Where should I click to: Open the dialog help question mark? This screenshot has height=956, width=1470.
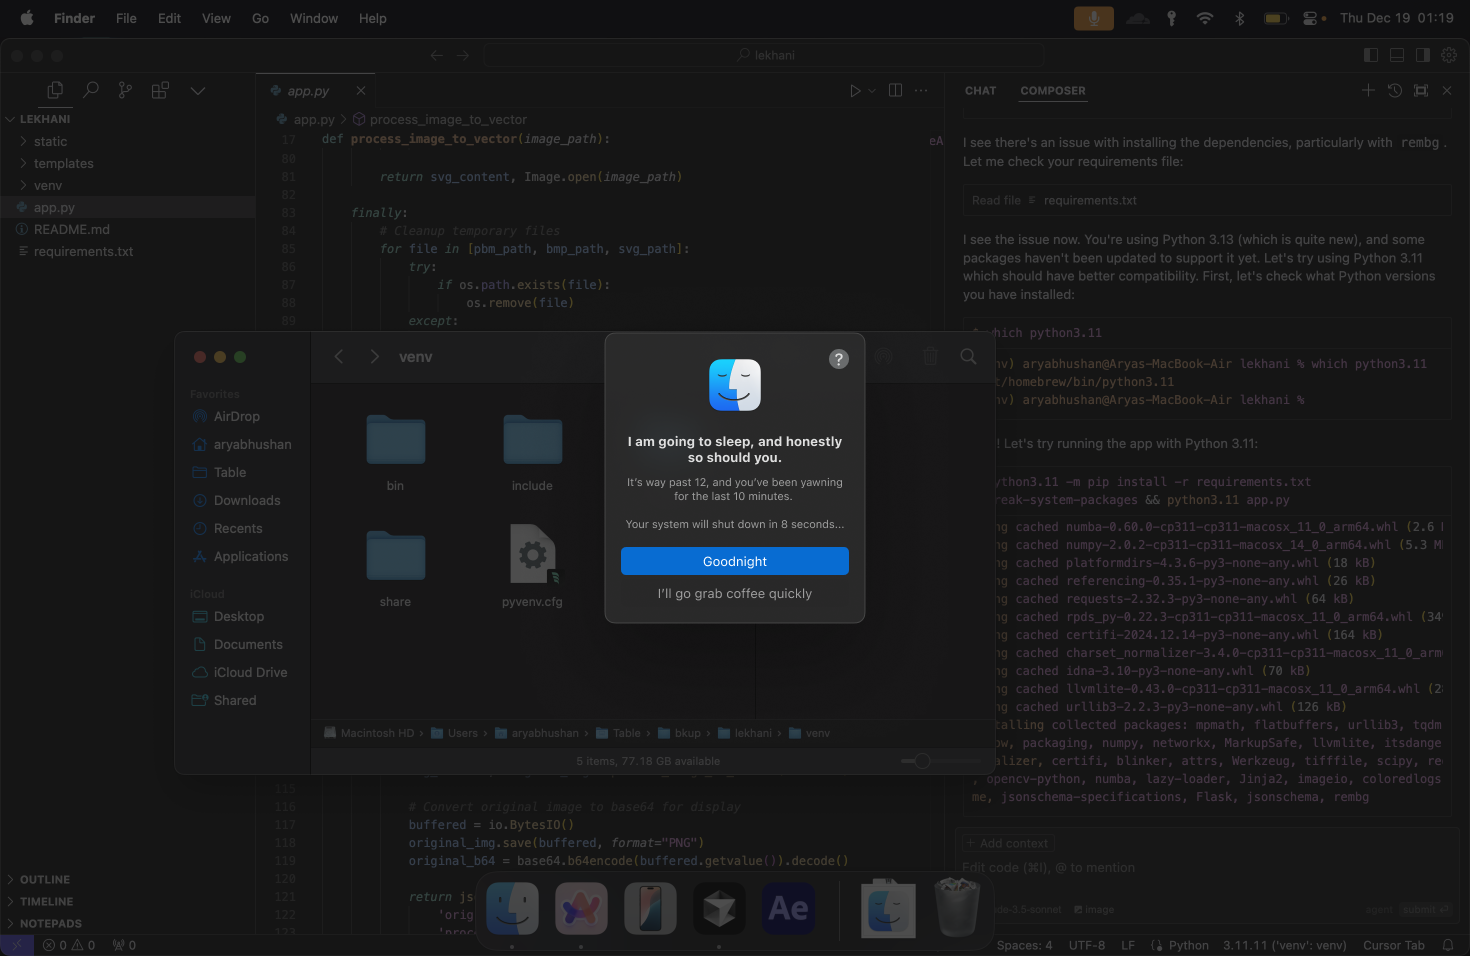(839, 359)
